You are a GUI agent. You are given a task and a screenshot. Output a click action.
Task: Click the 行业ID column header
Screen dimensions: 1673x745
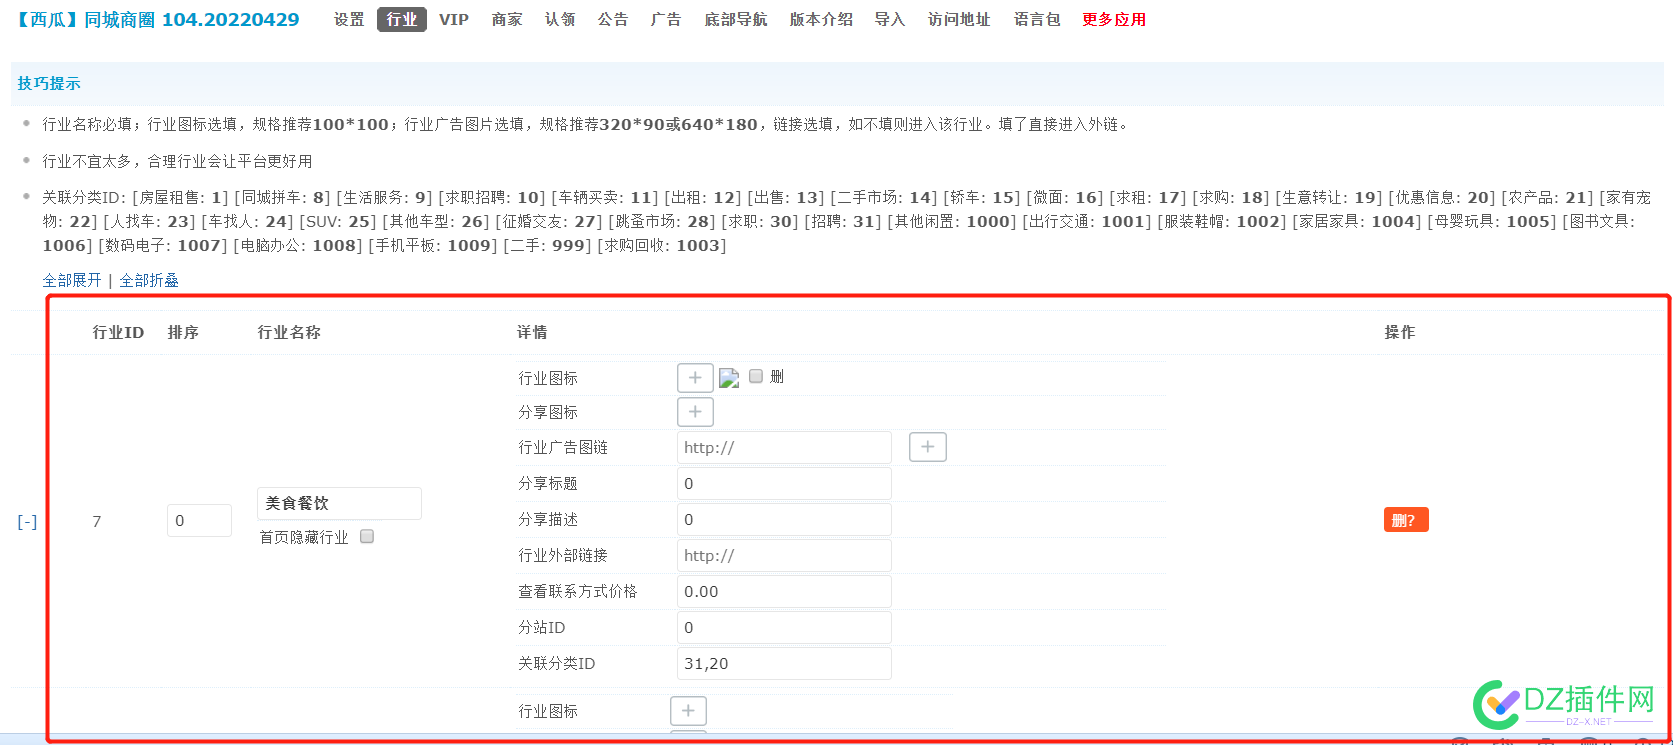pos(118,332)
